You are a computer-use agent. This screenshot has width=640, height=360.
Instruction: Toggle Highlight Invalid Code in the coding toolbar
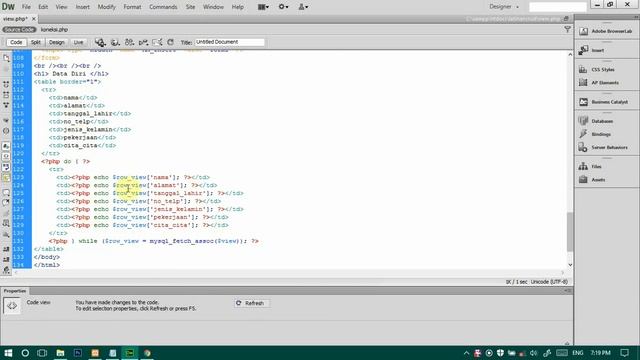[x=6, y=156]
